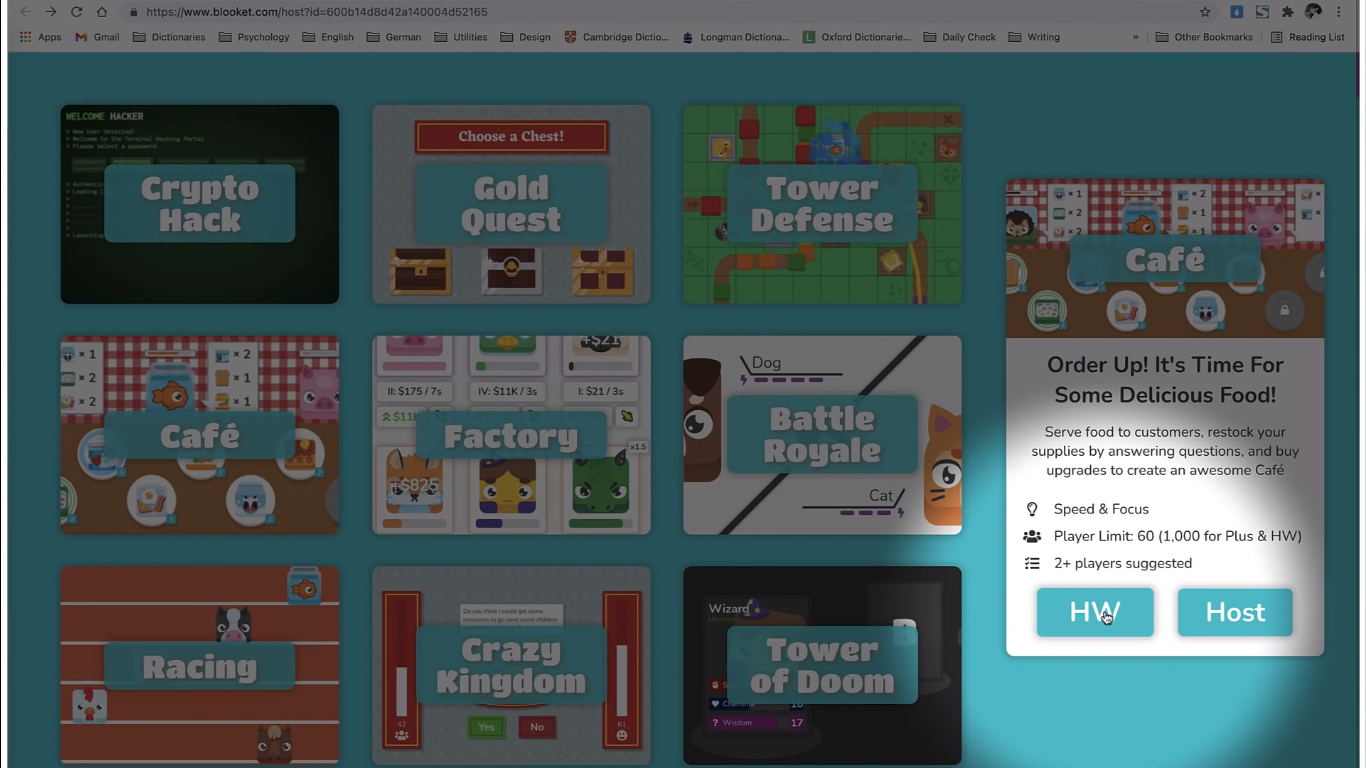Open the Writing bookmarks folder
The width and height of the screenshot is (1366, 768).
(x=1034, y=37)
